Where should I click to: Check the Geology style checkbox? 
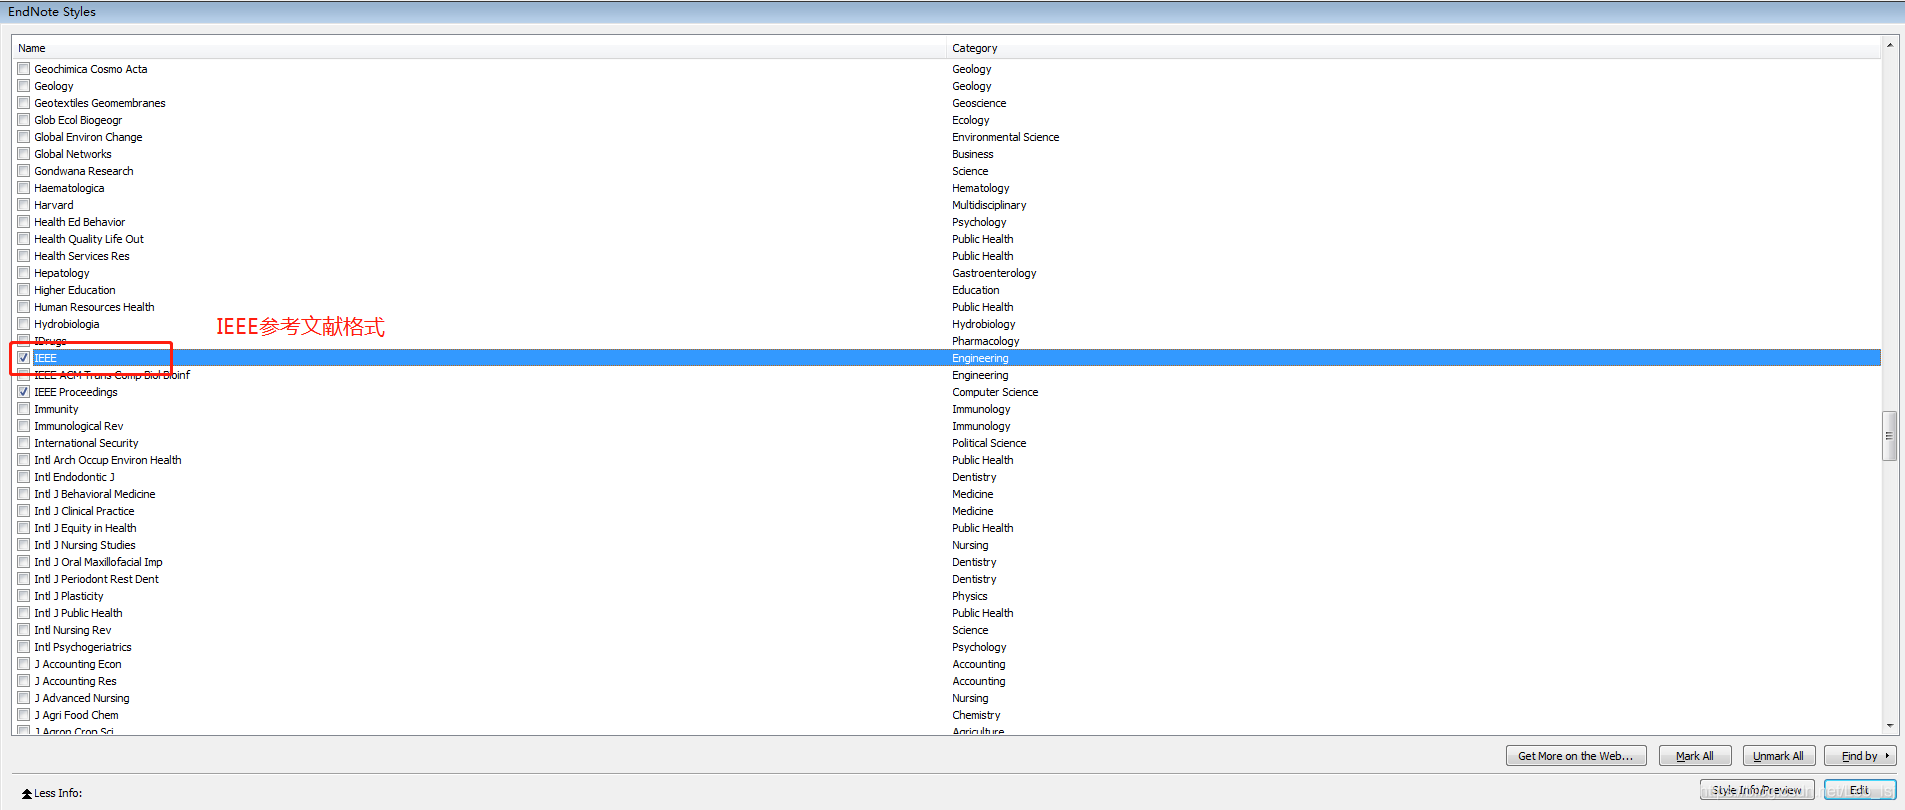click(x=23, y=86)
